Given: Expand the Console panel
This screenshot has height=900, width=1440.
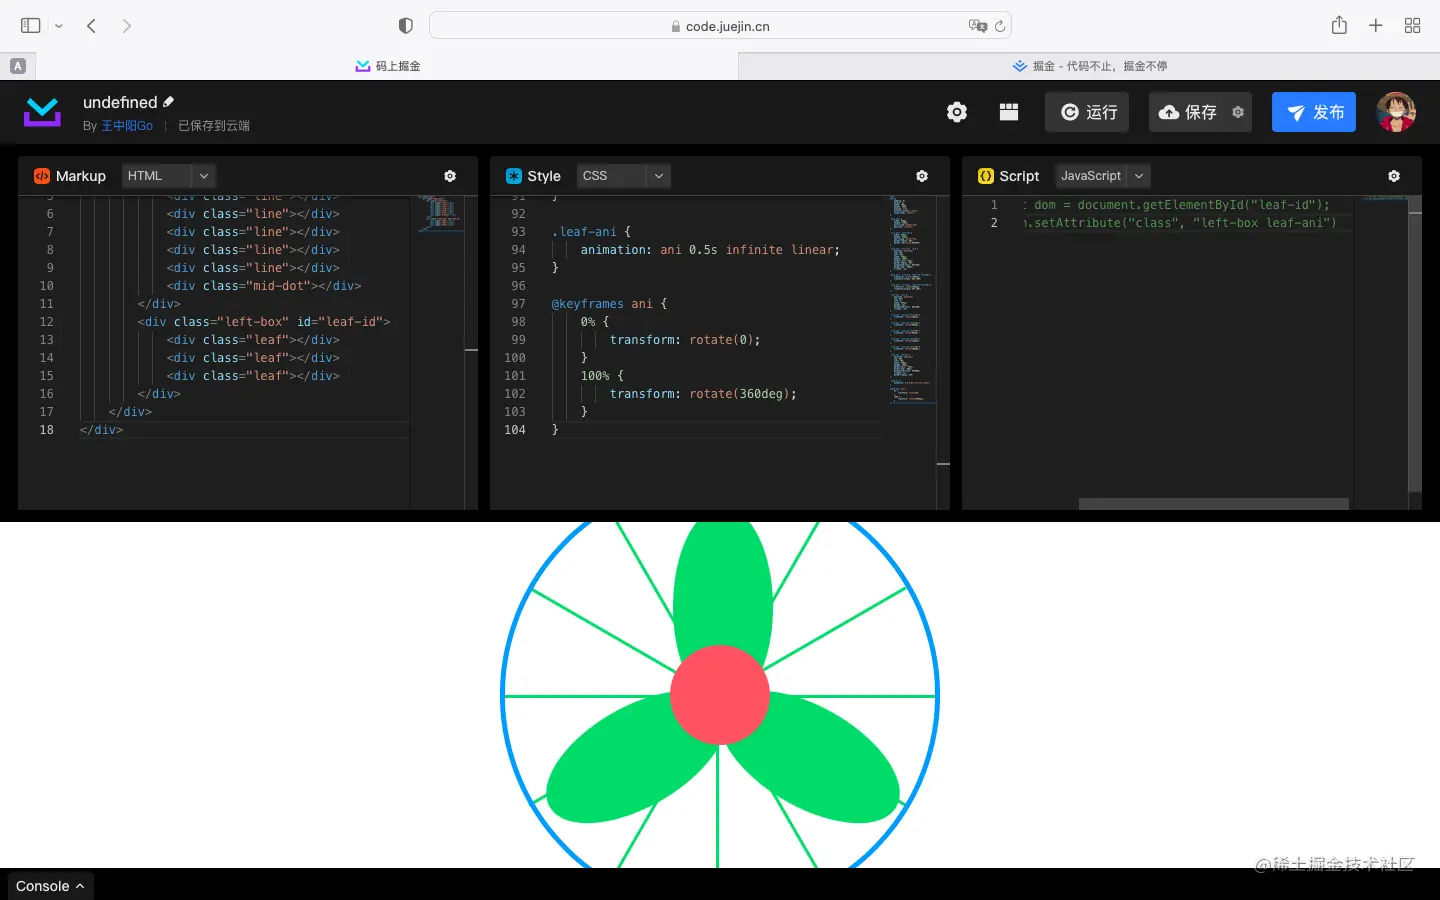Looking at the screenshot, I should (50, 886).
